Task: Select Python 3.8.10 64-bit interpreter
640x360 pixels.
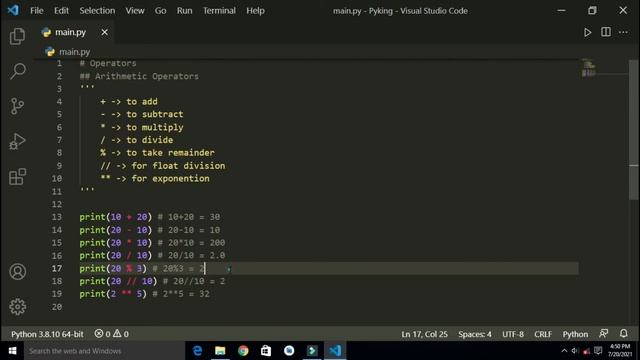Action: (47, 334)
